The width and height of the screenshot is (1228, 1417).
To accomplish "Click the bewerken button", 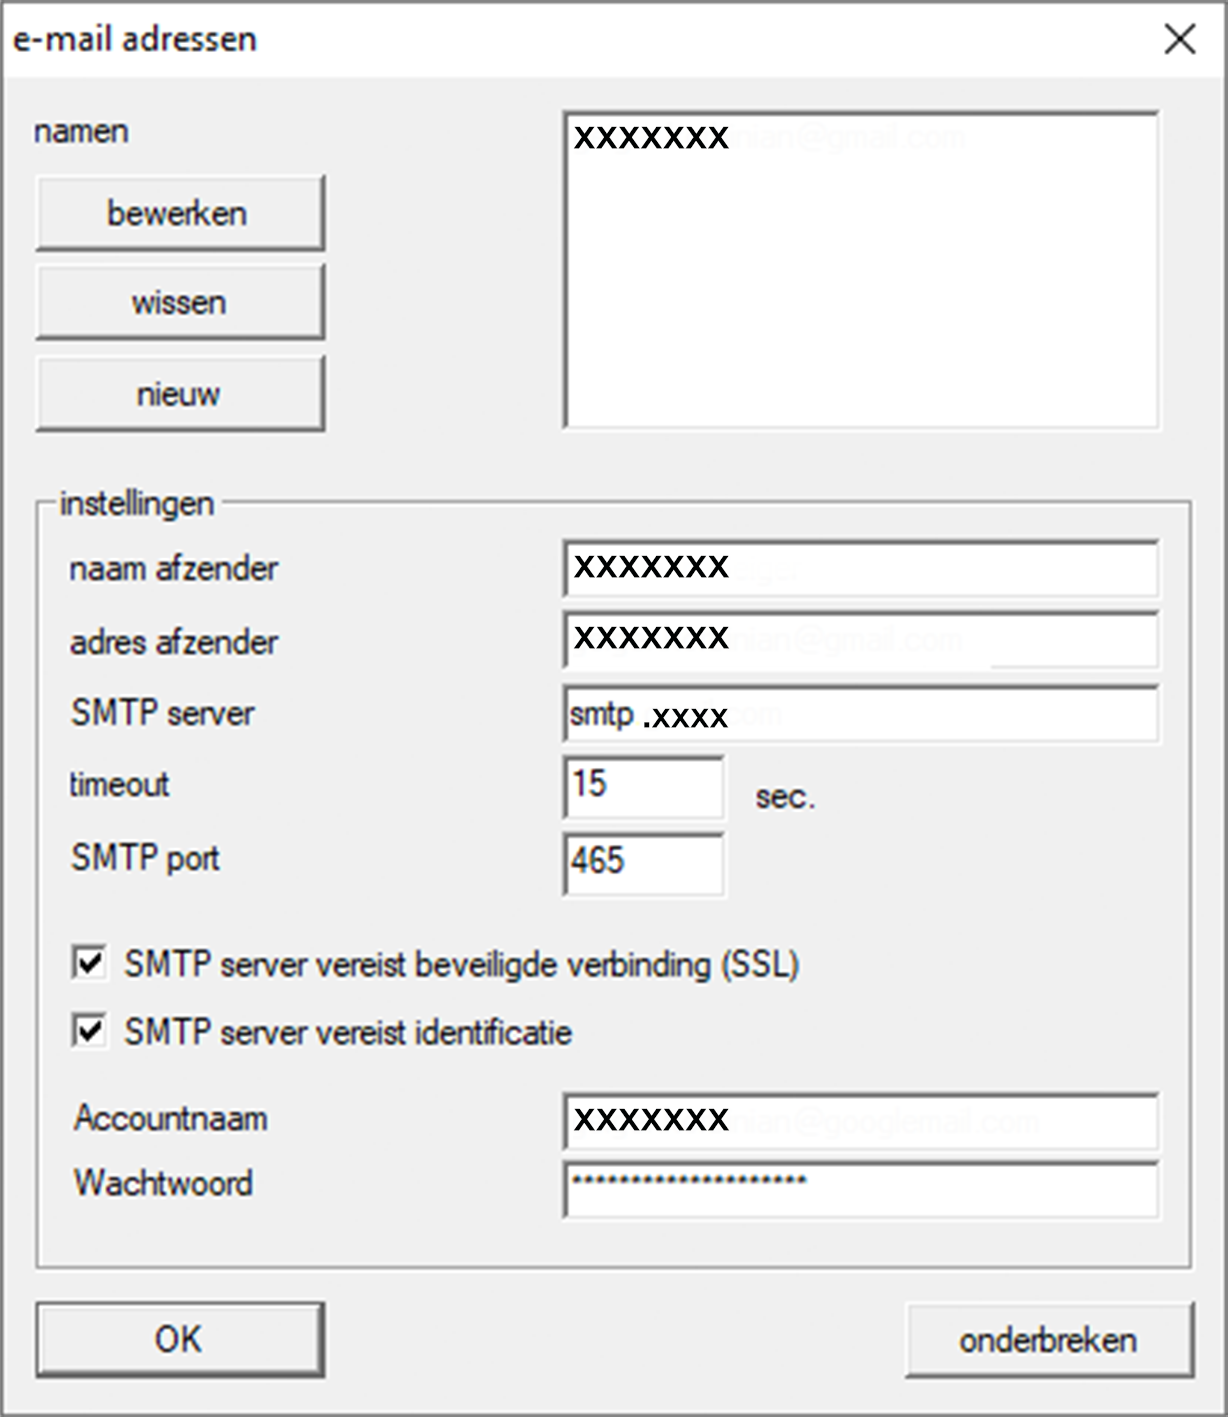I will pyautogui.click(x=180, y=213).
